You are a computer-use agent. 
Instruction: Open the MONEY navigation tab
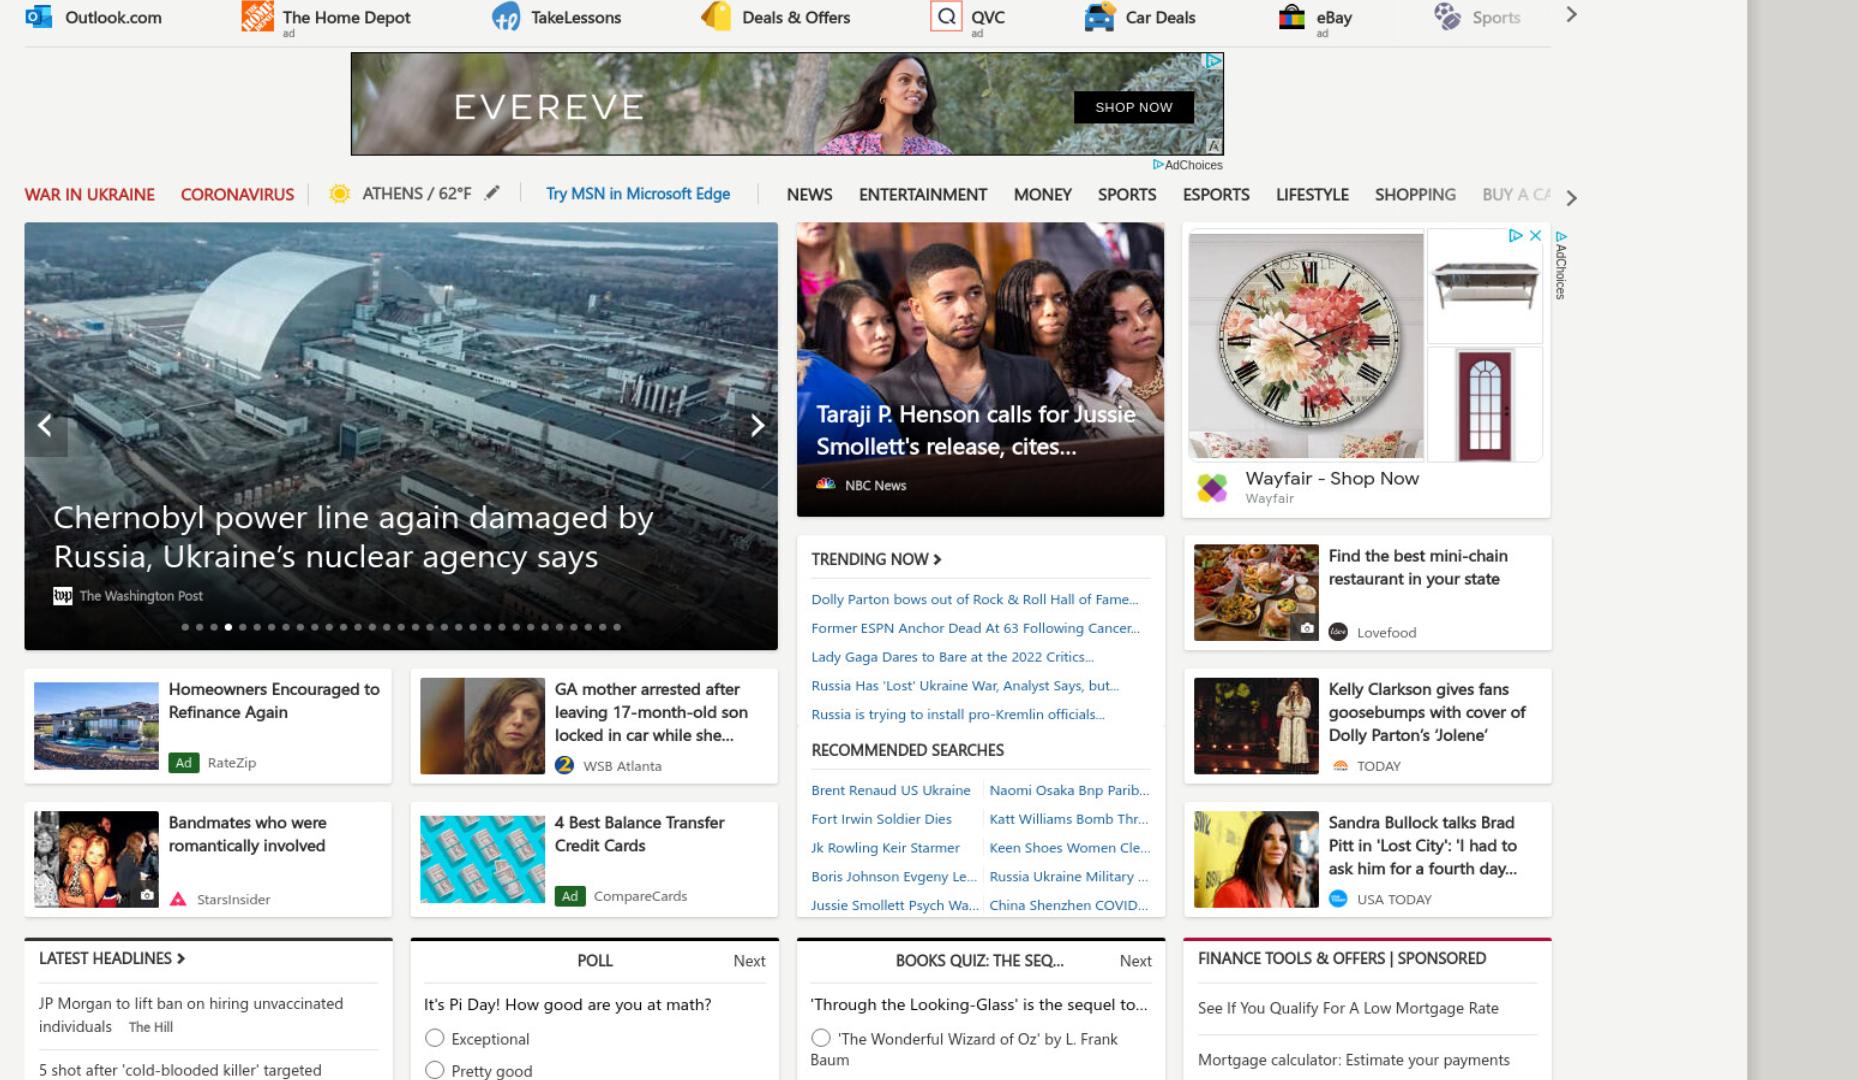click(x=1042, y=194)
